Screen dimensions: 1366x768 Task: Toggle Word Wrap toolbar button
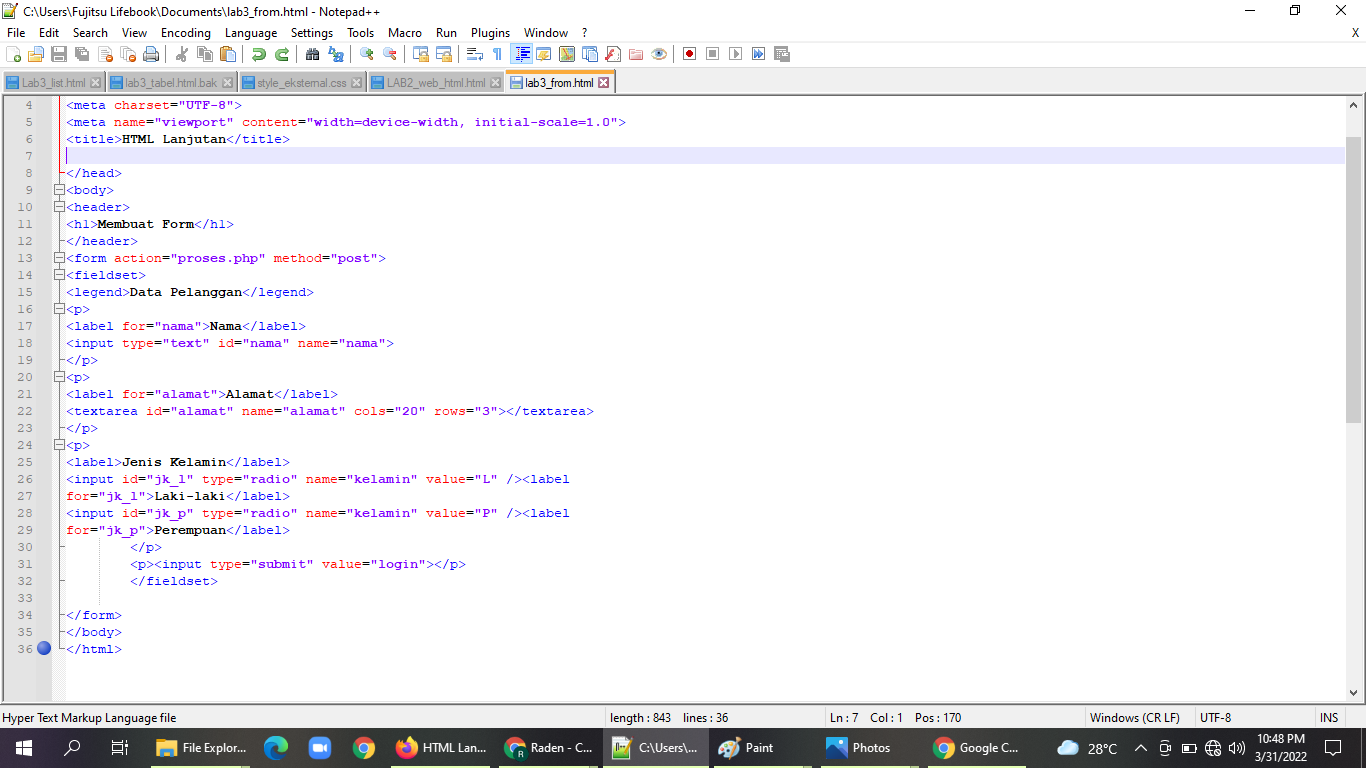click(475, 54)
